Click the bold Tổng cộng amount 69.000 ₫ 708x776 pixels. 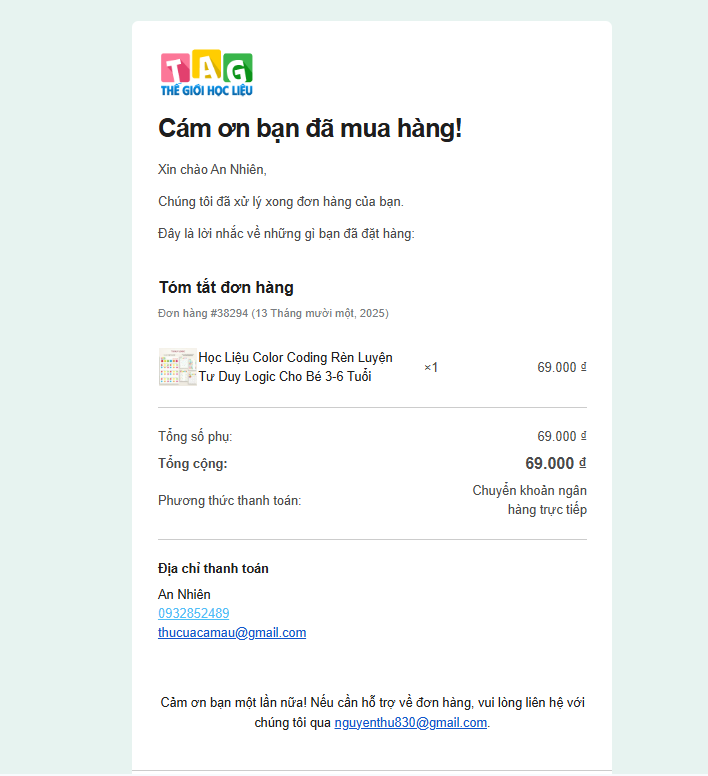click(x=555, y=463)
